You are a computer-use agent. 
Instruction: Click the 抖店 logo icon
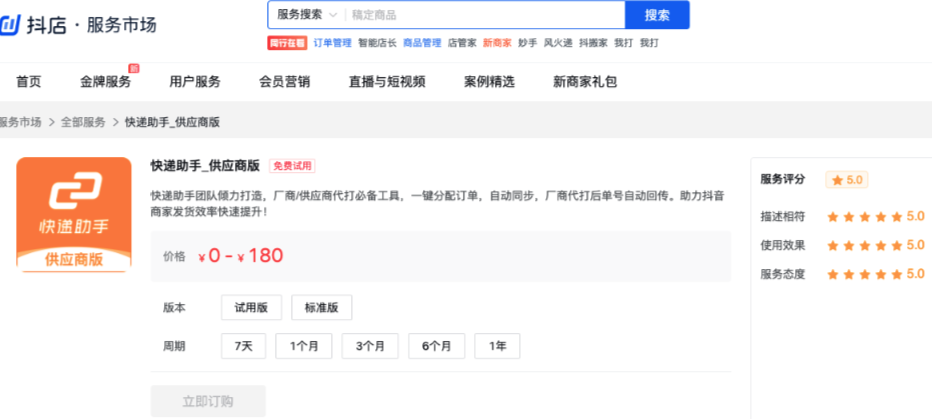click(x=10, y=25)
